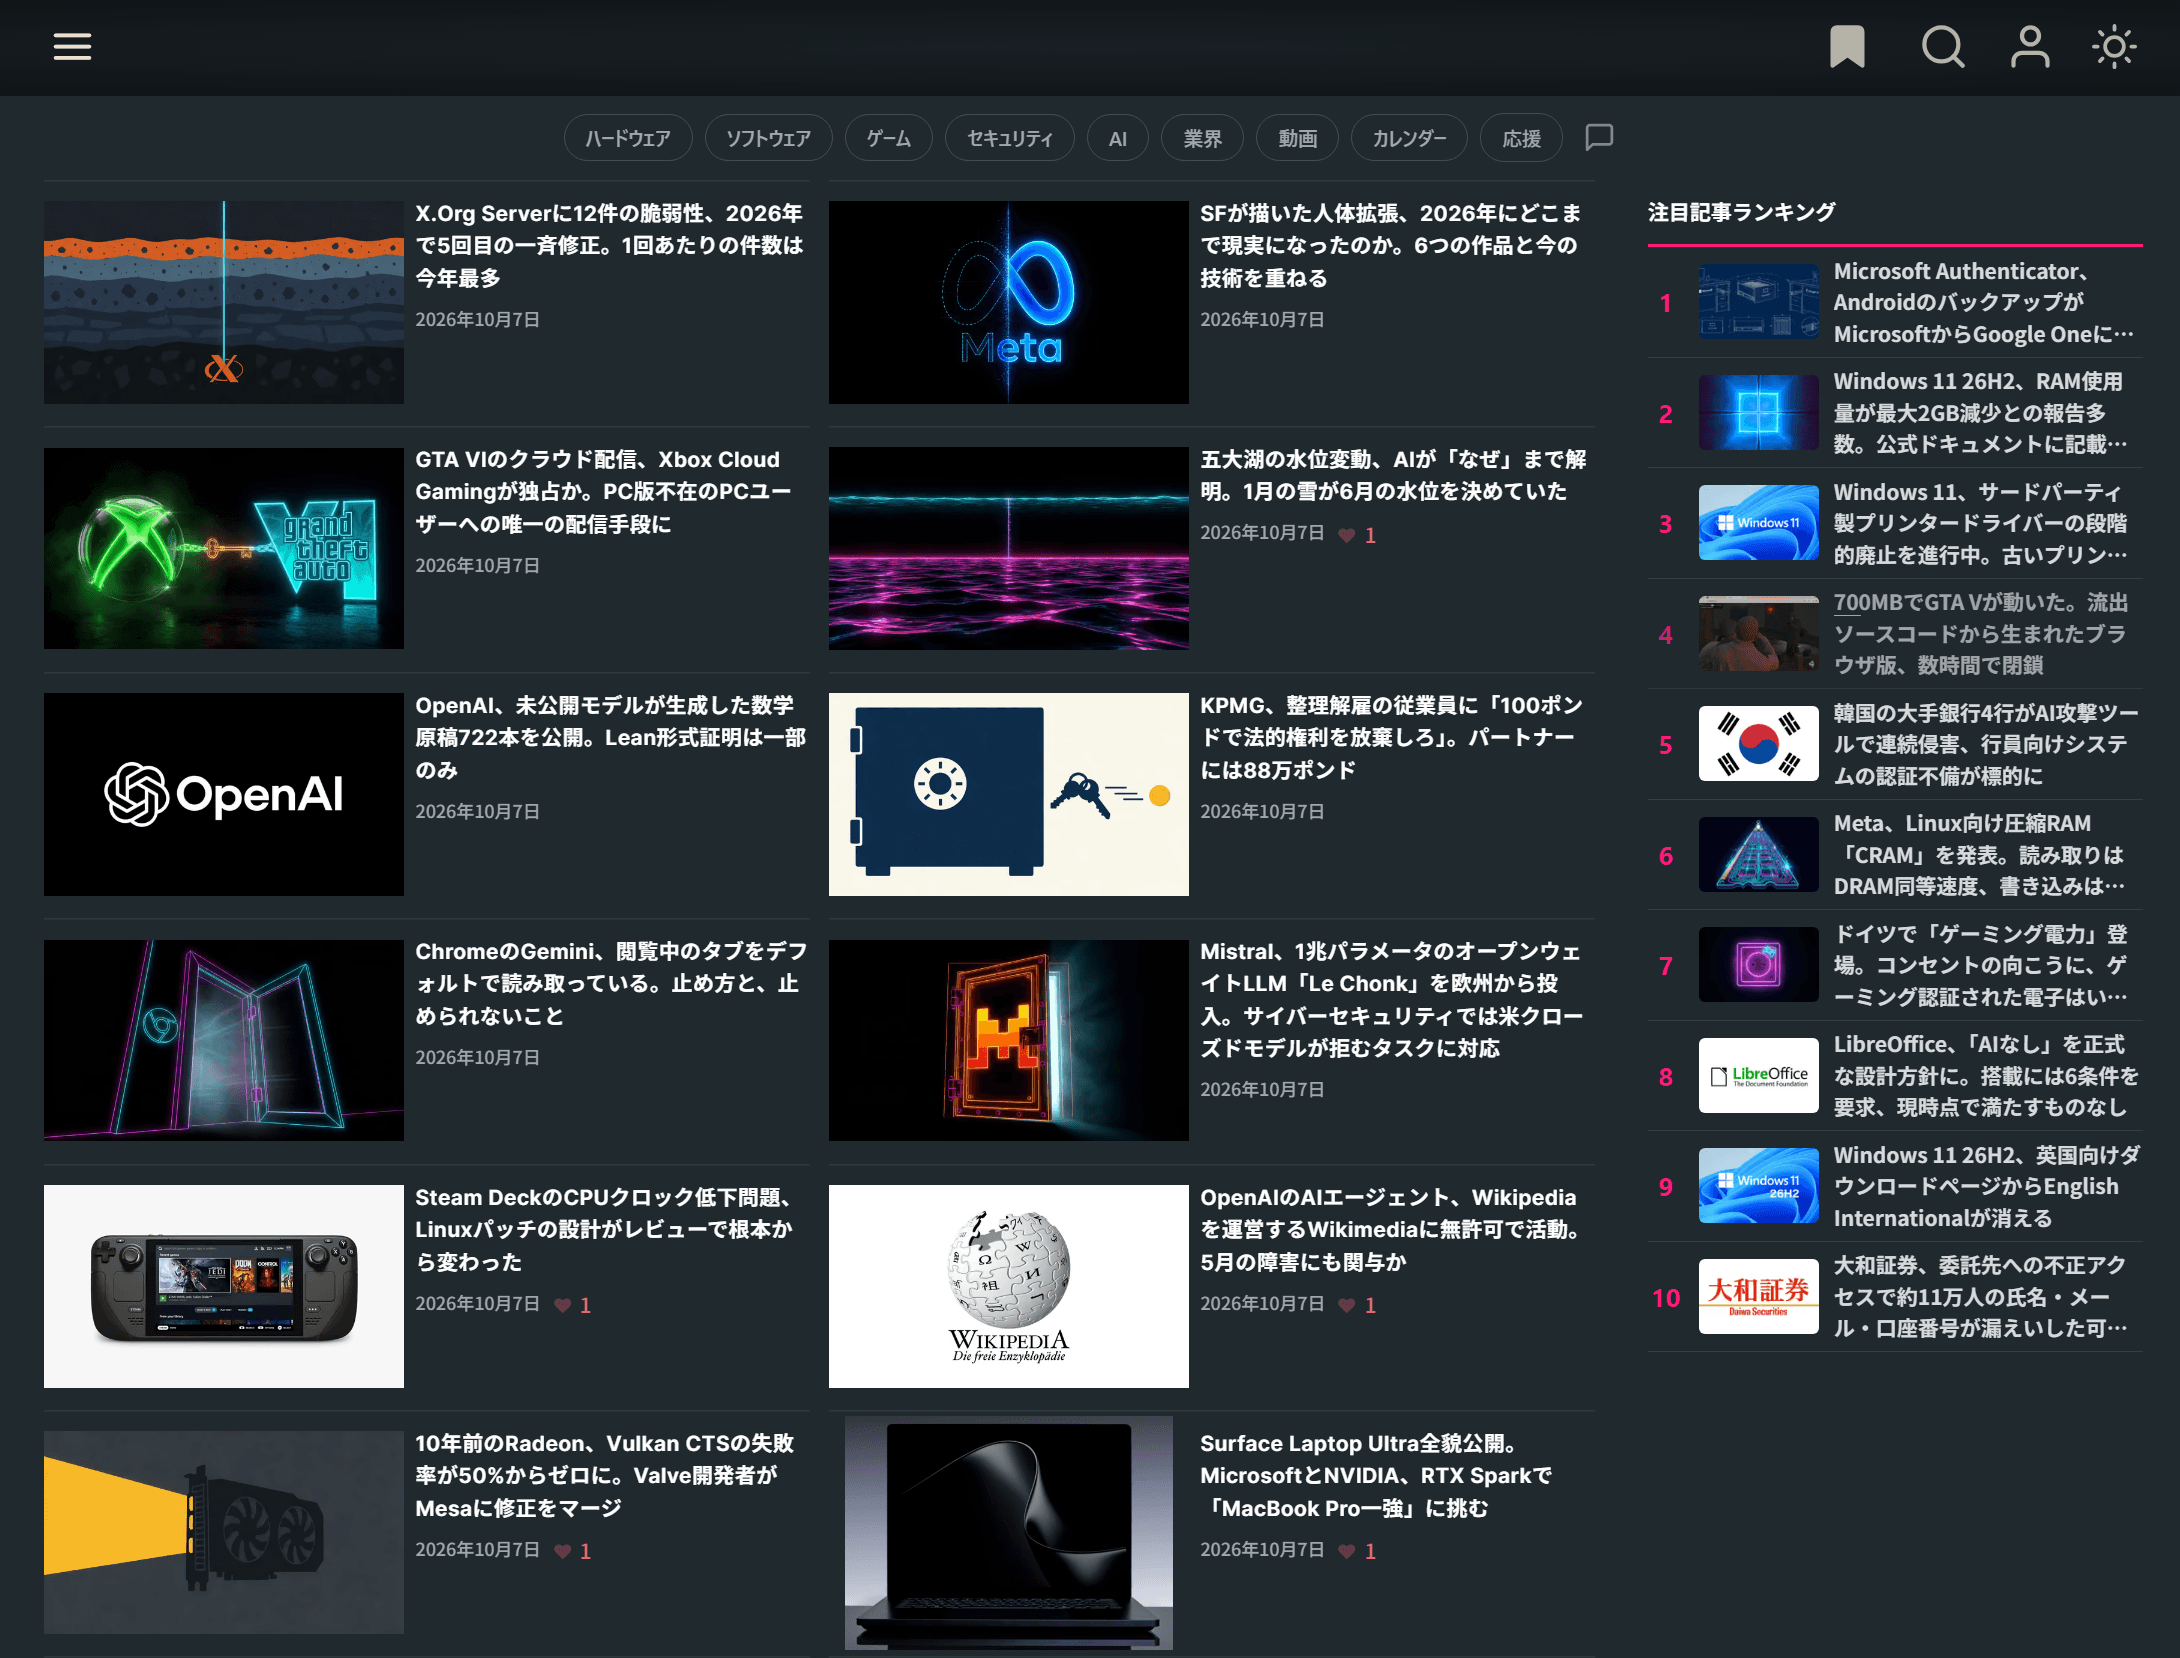Select the ハードウェア category tab

pyautogui.click(x=628, y=138)
